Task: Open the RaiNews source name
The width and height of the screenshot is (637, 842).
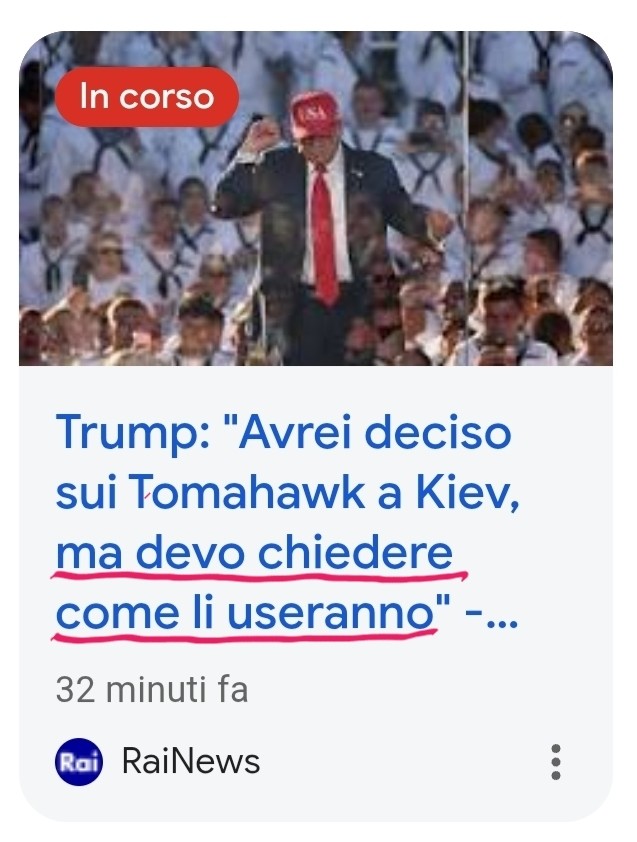Action: coord(191,761)
